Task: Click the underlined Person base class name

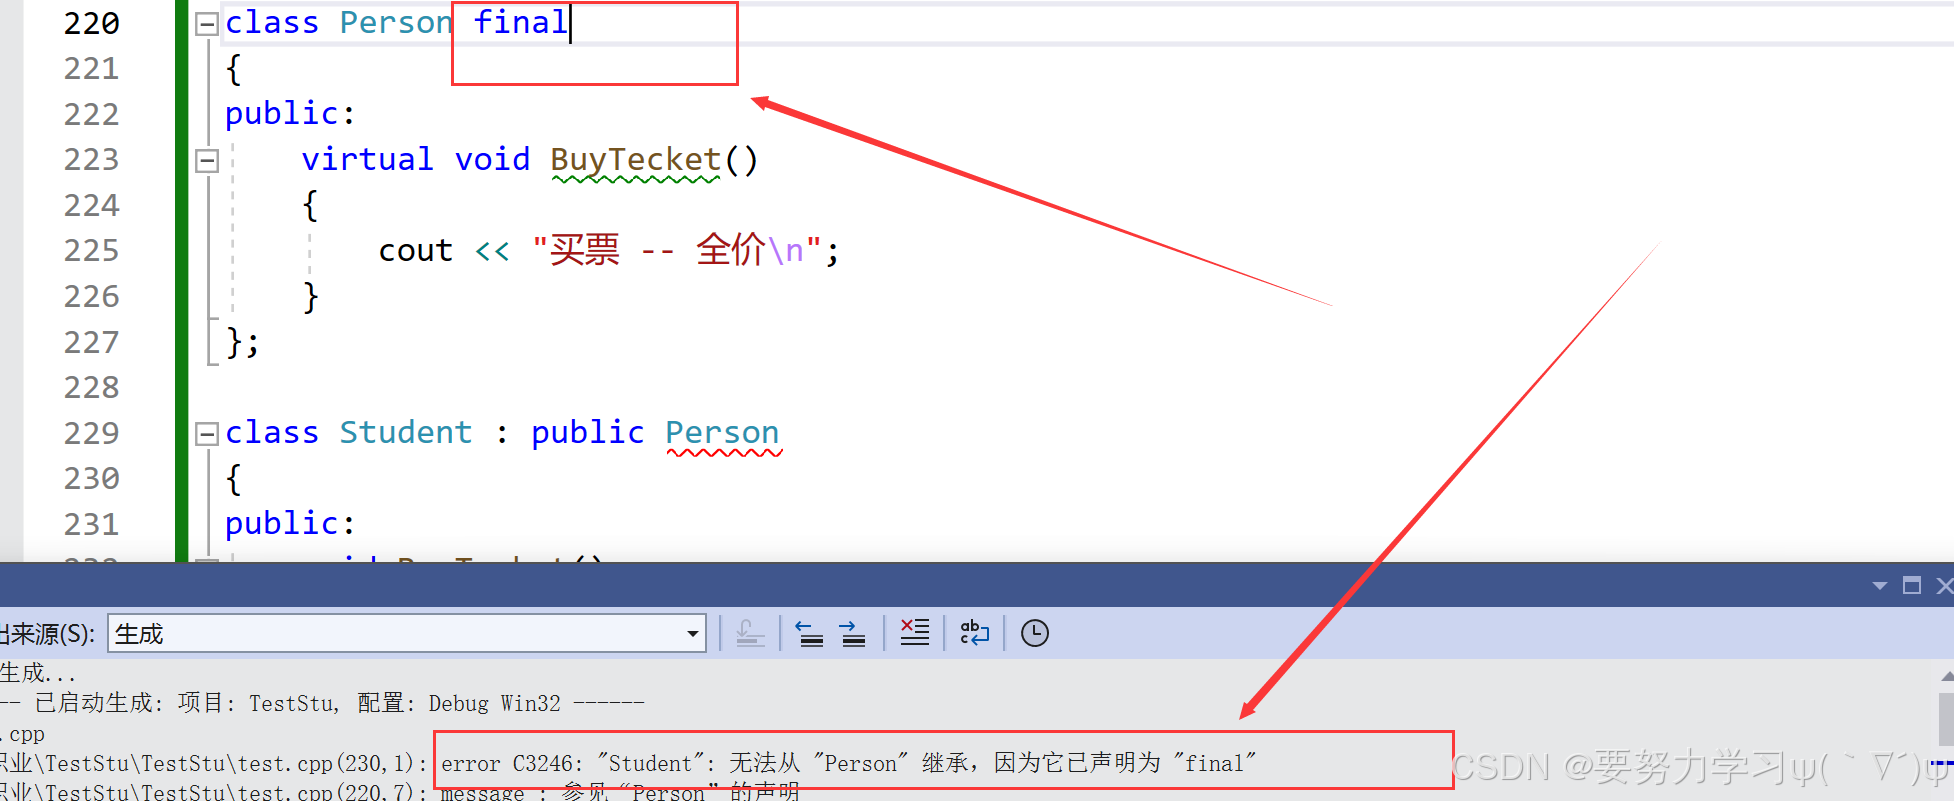Action: tap(722, 433)
